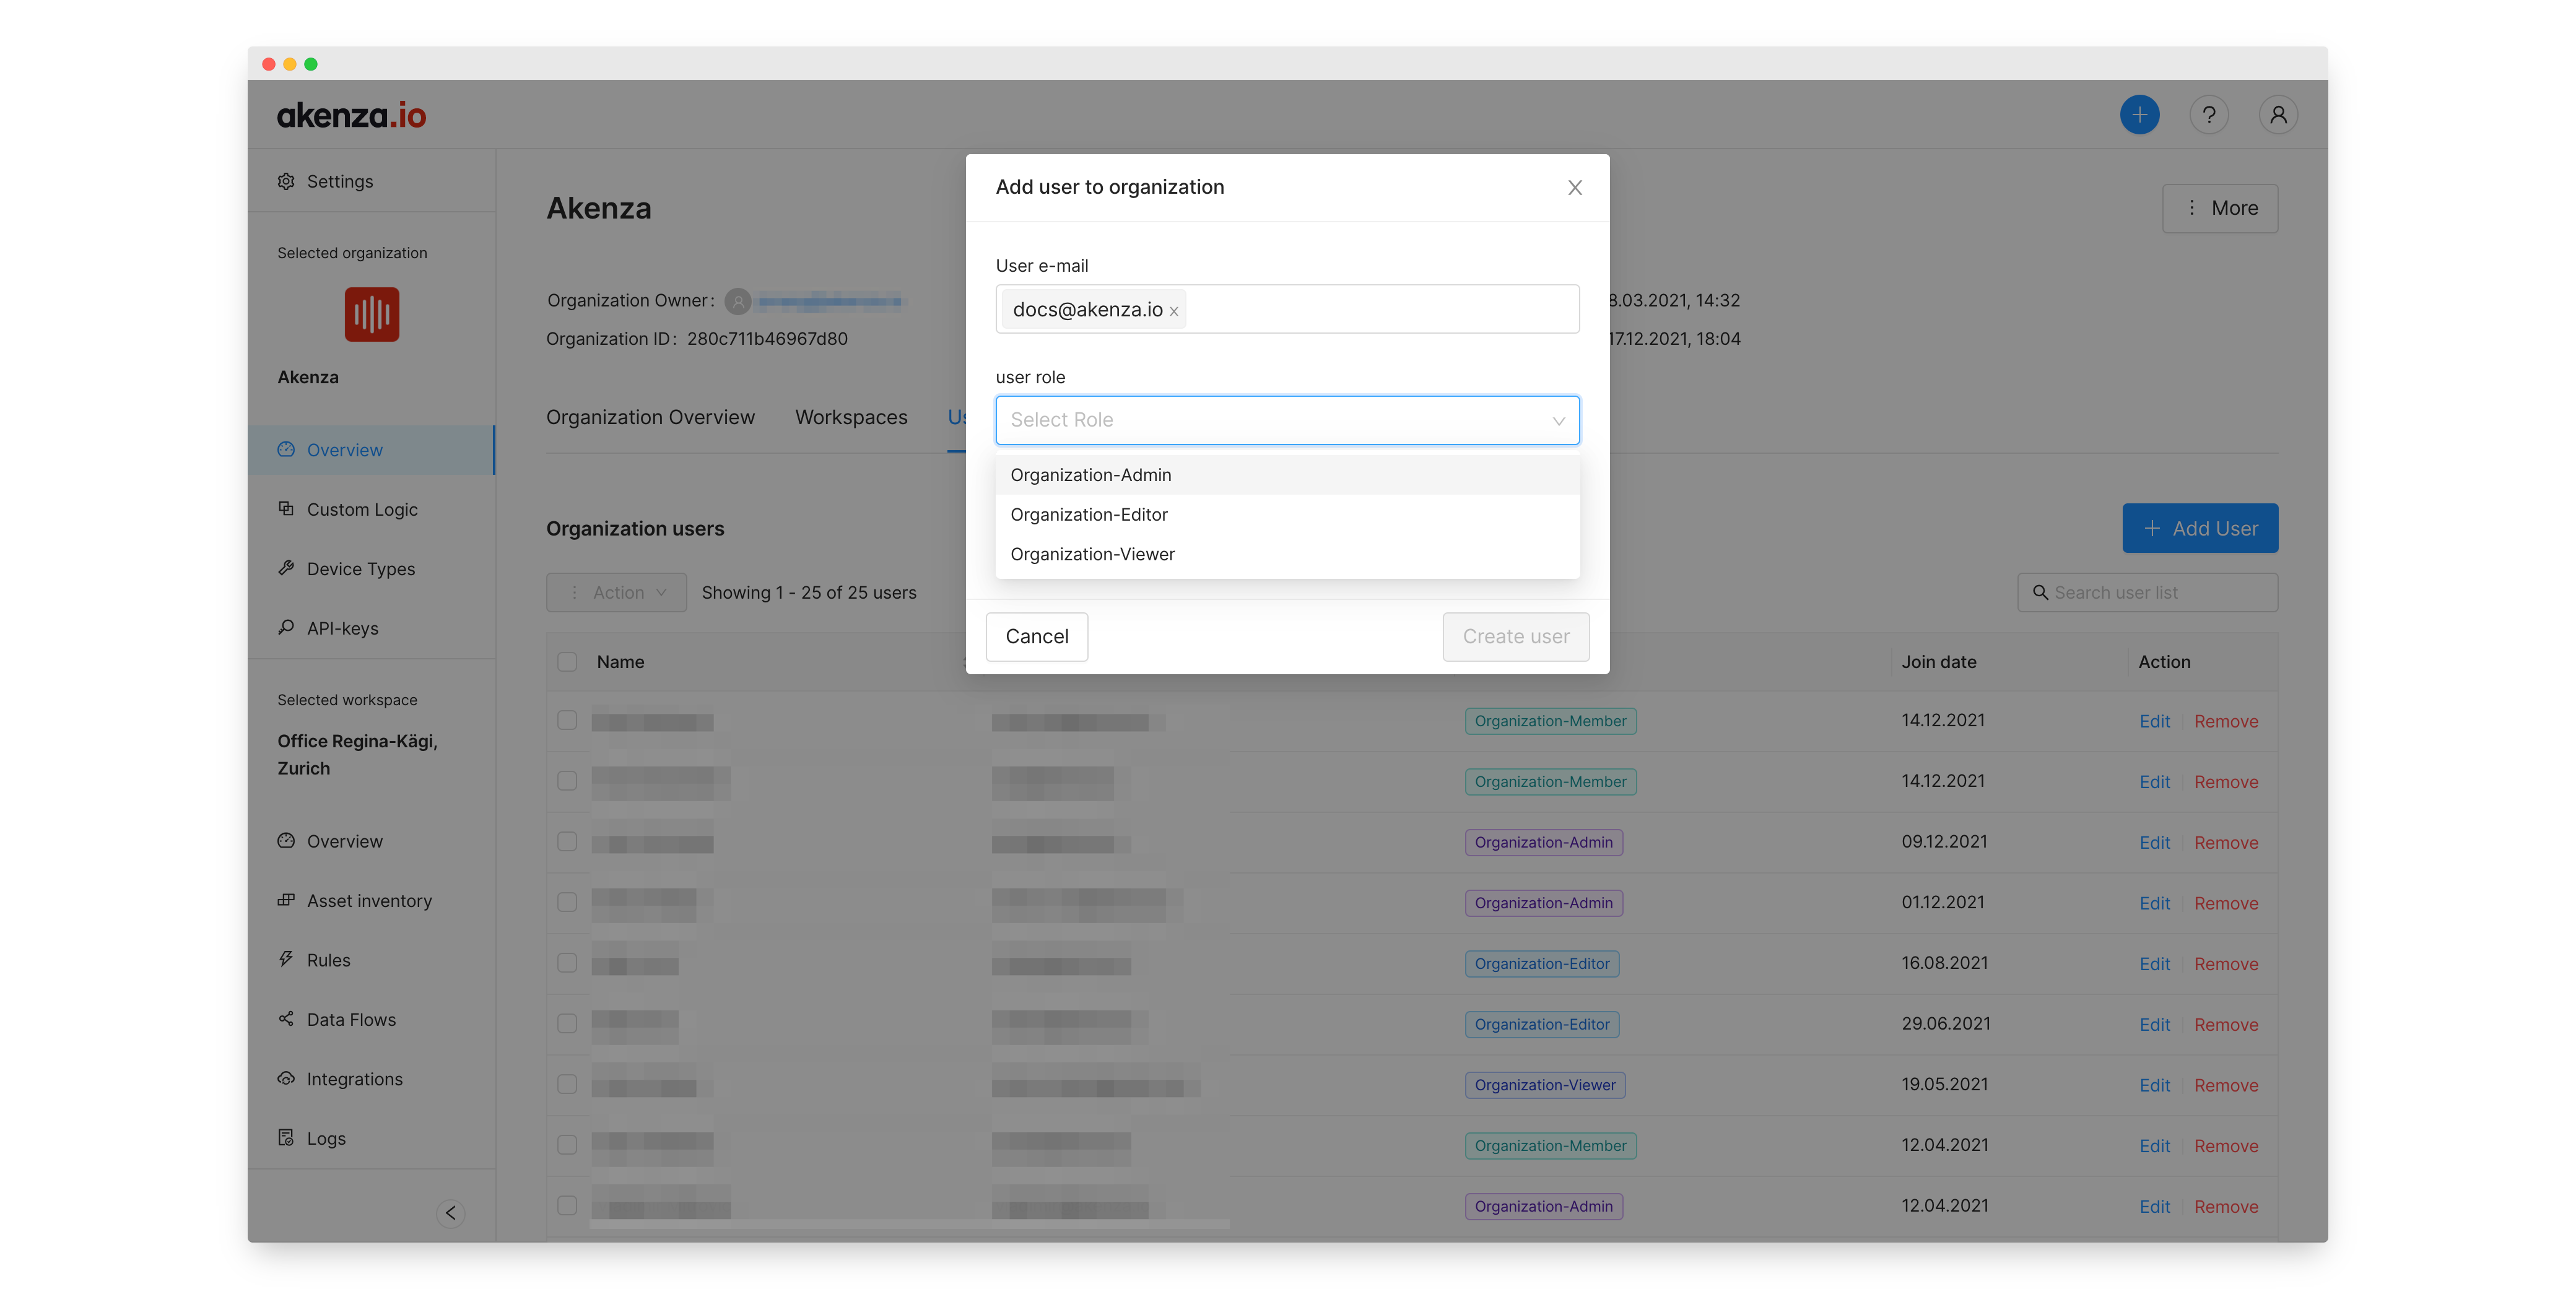Click the API-keys key icon

(286, 628)
